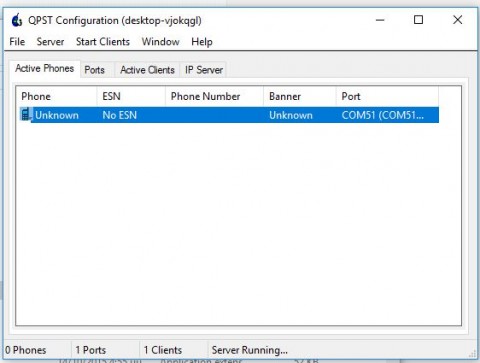Select the phone icon in the Unknown row
This screenshot has width=480, height=363.
coord(26,115)
